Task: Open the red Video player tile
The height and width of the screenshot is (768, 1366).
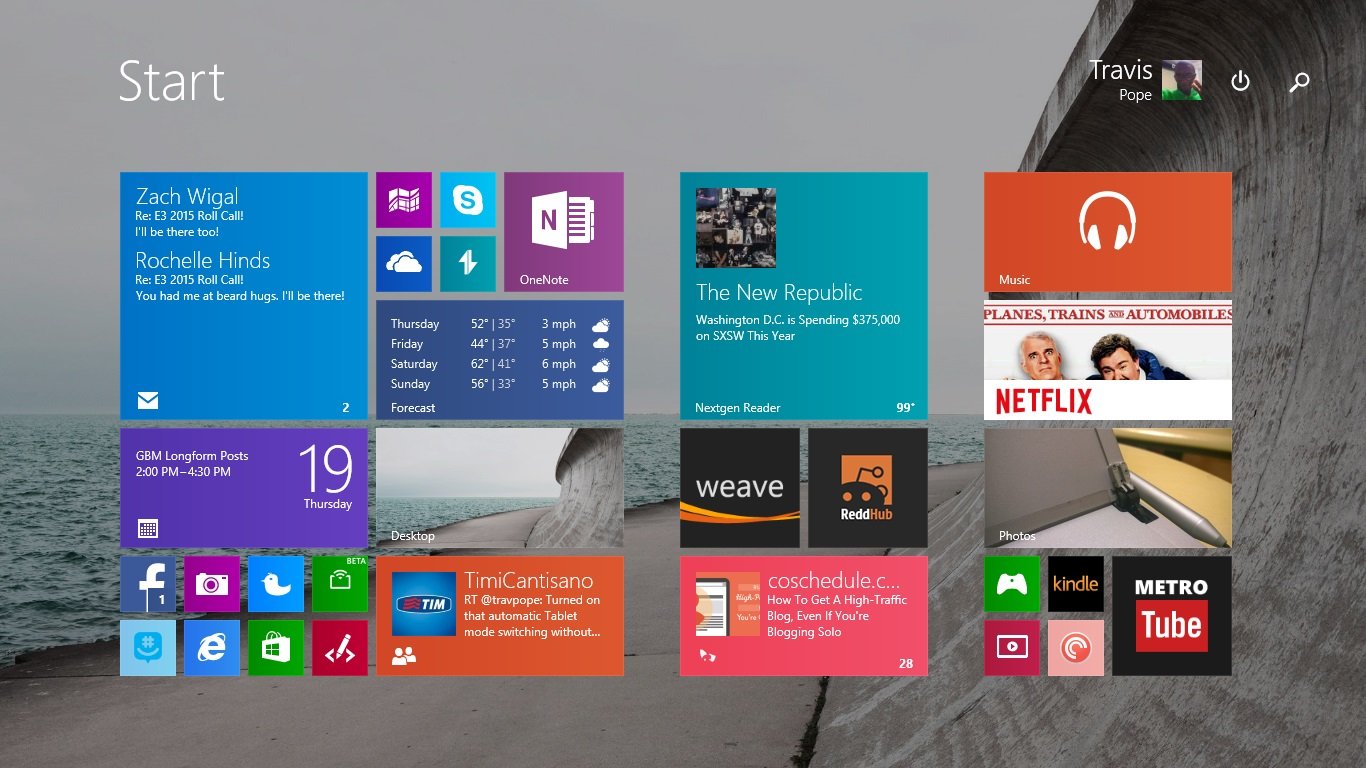Action: 1012,648
